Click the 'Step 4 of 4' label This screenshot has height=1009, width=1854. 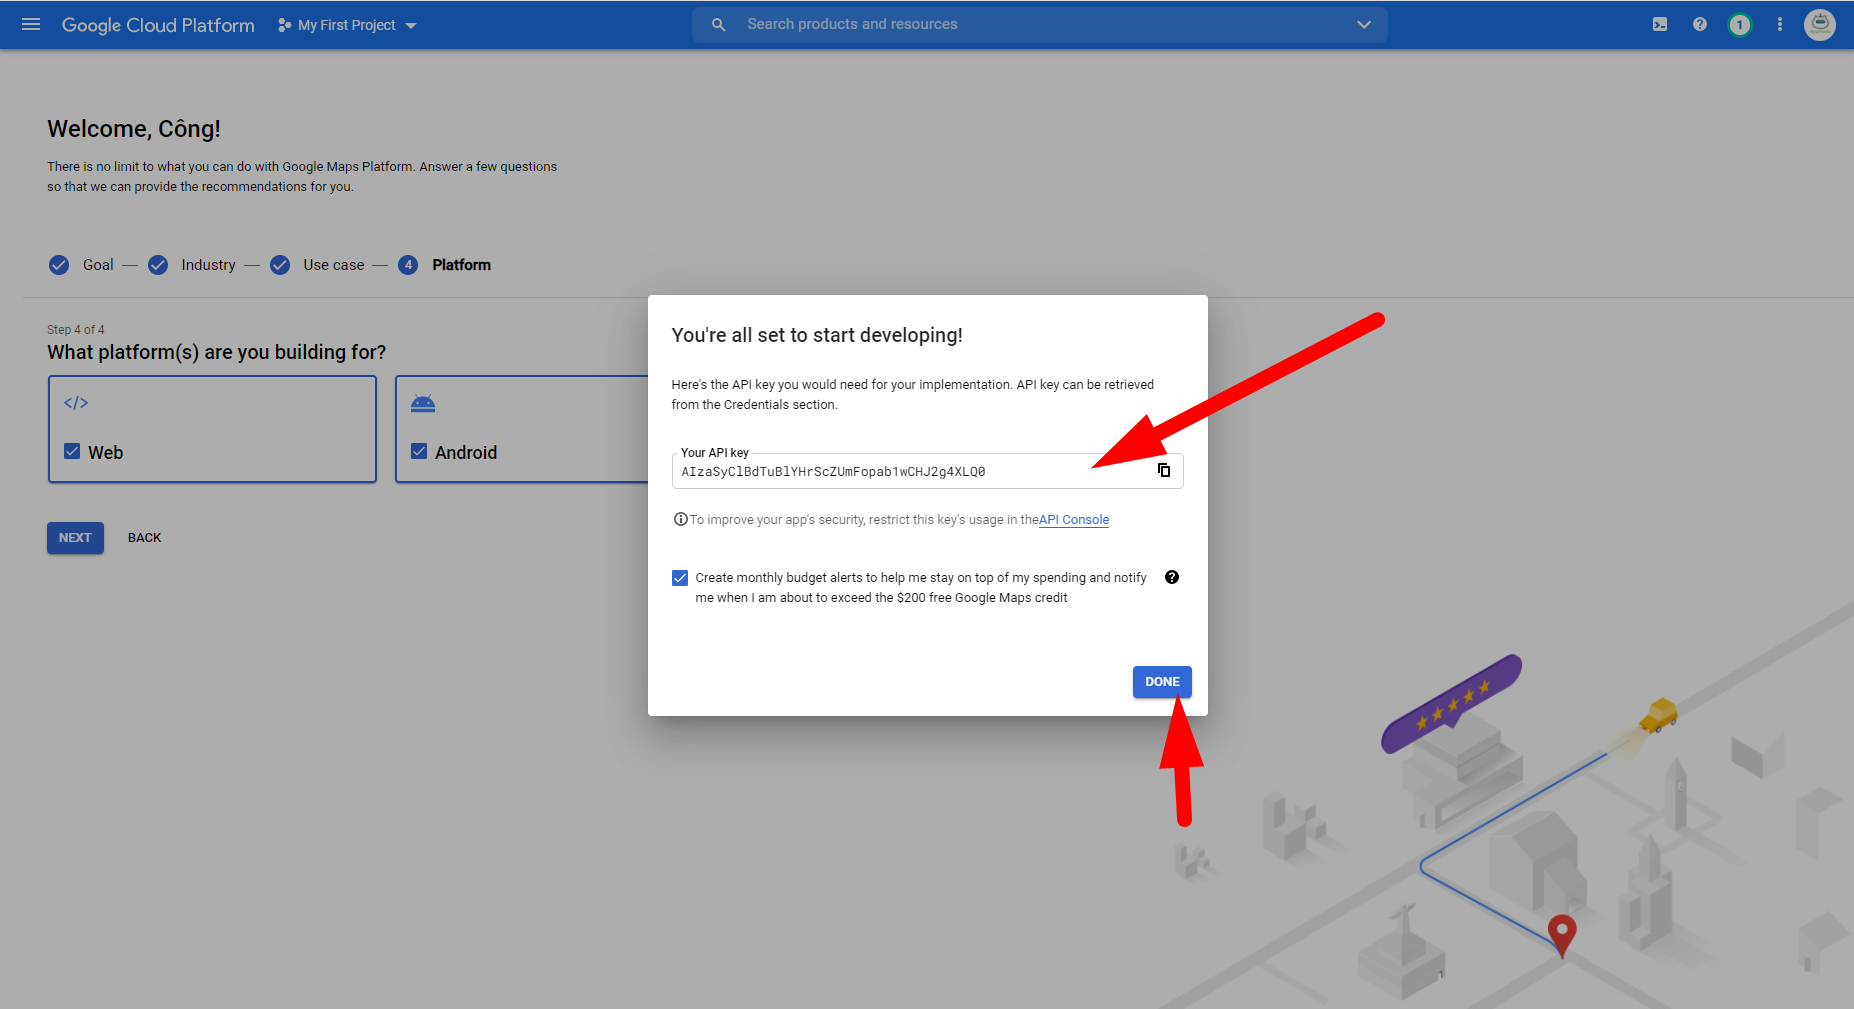[x=76, y=330]
